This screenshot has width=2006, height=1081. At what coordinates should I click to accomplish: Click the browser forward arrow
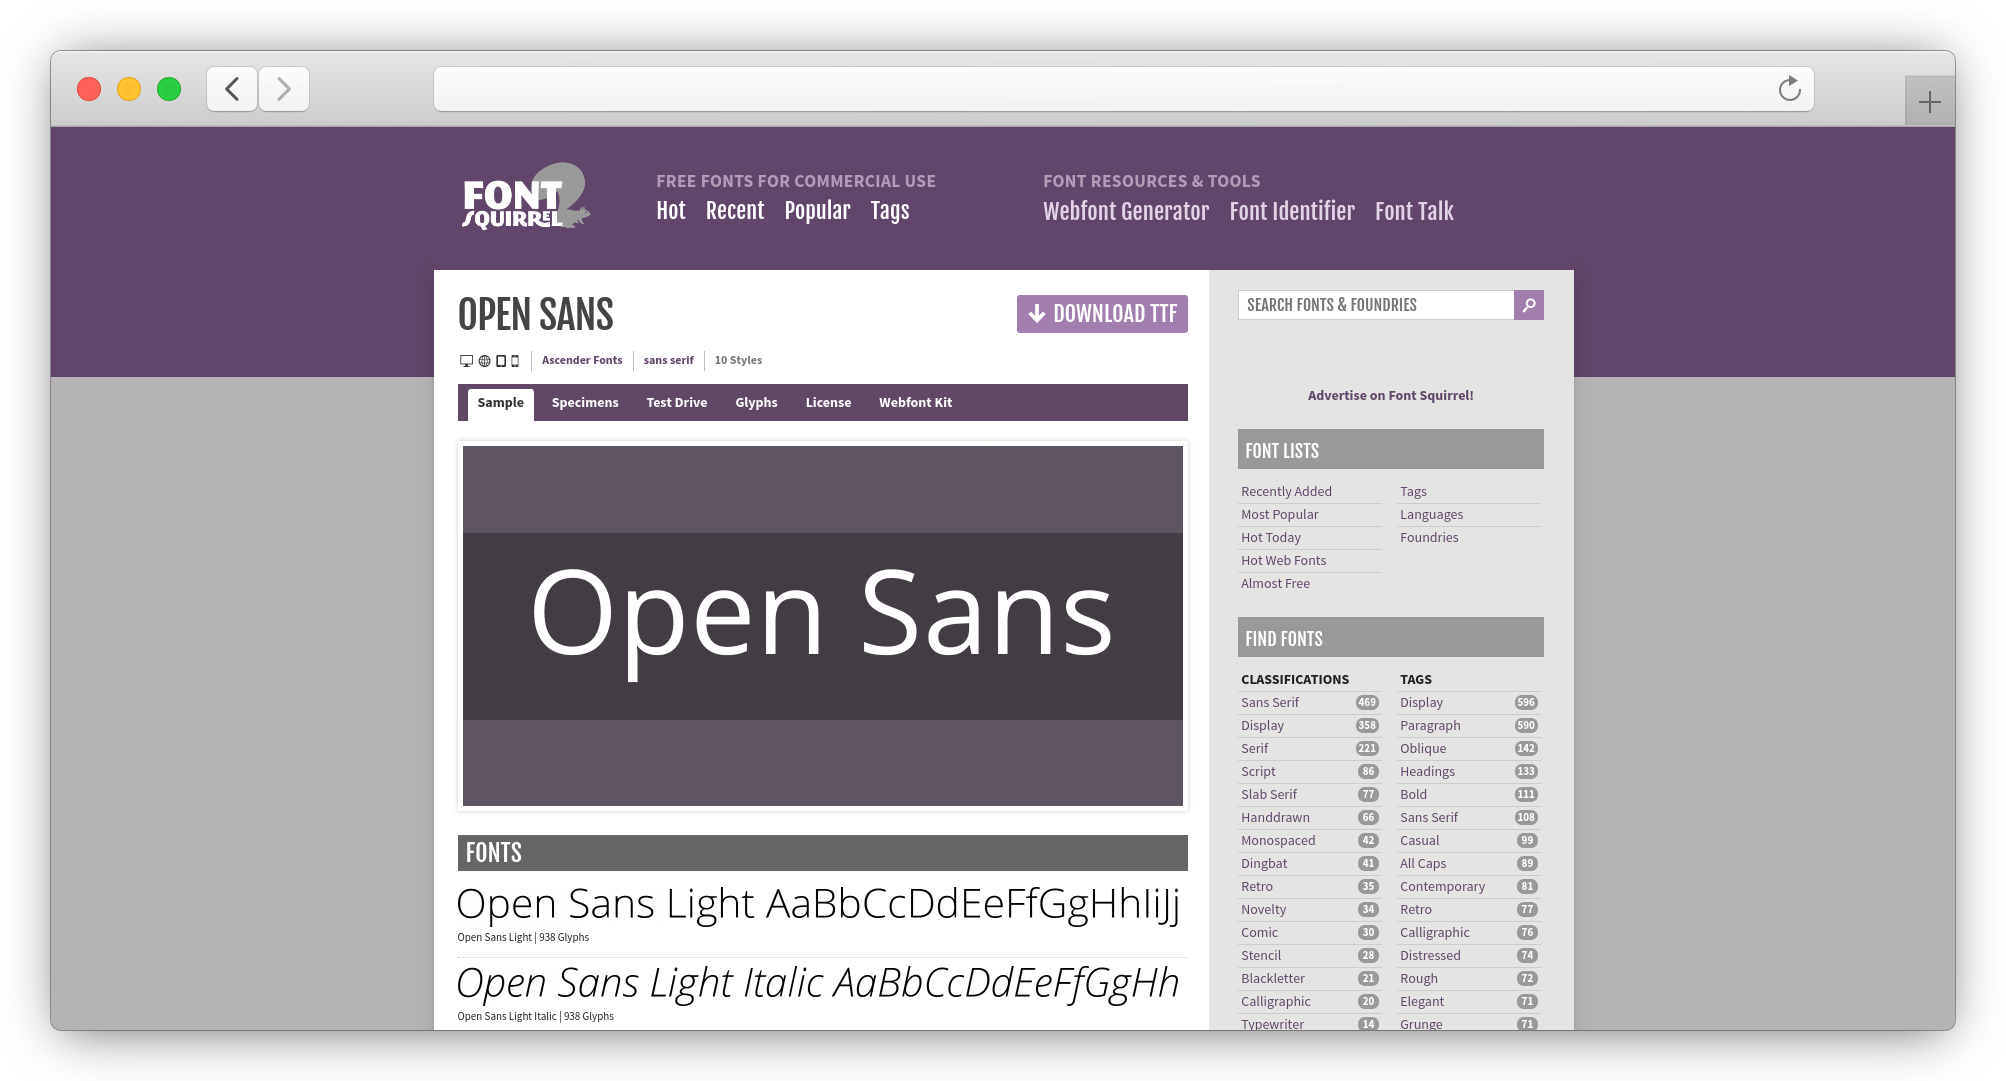pyautogui.click(x=284, y=89)
